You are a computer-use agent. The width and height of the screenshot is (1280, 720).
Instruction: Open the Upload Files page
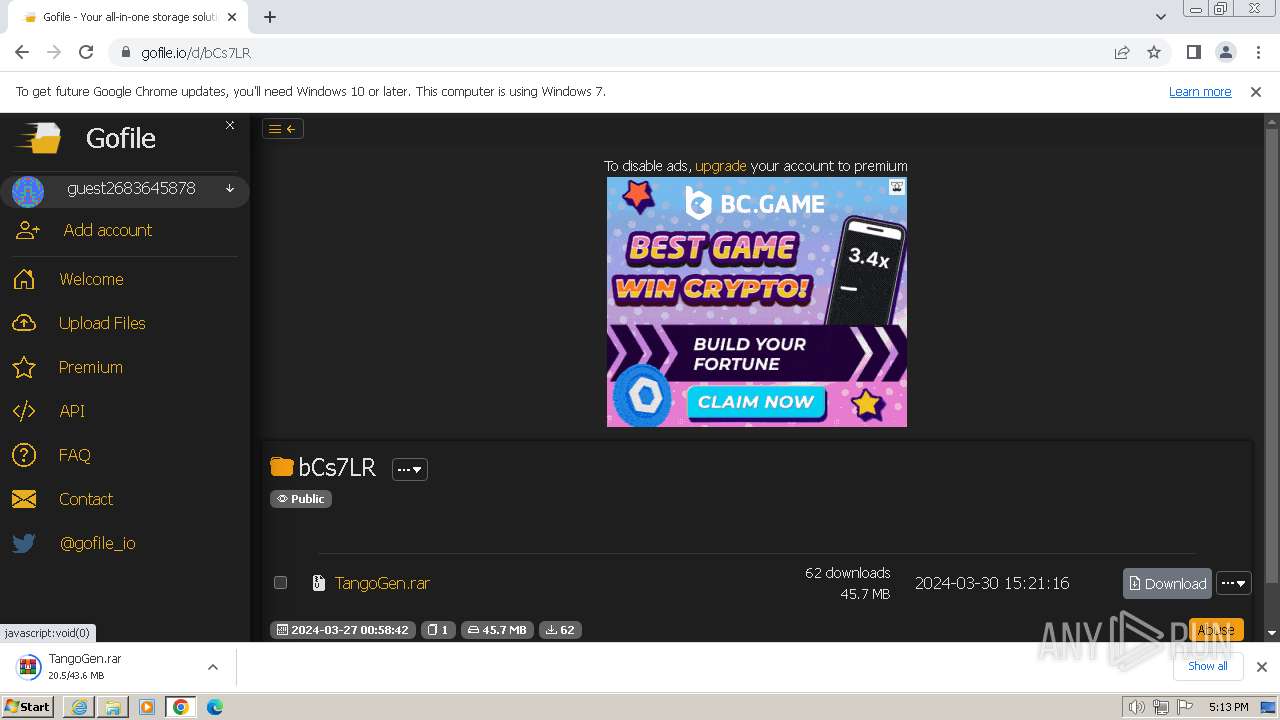point(102,323)
